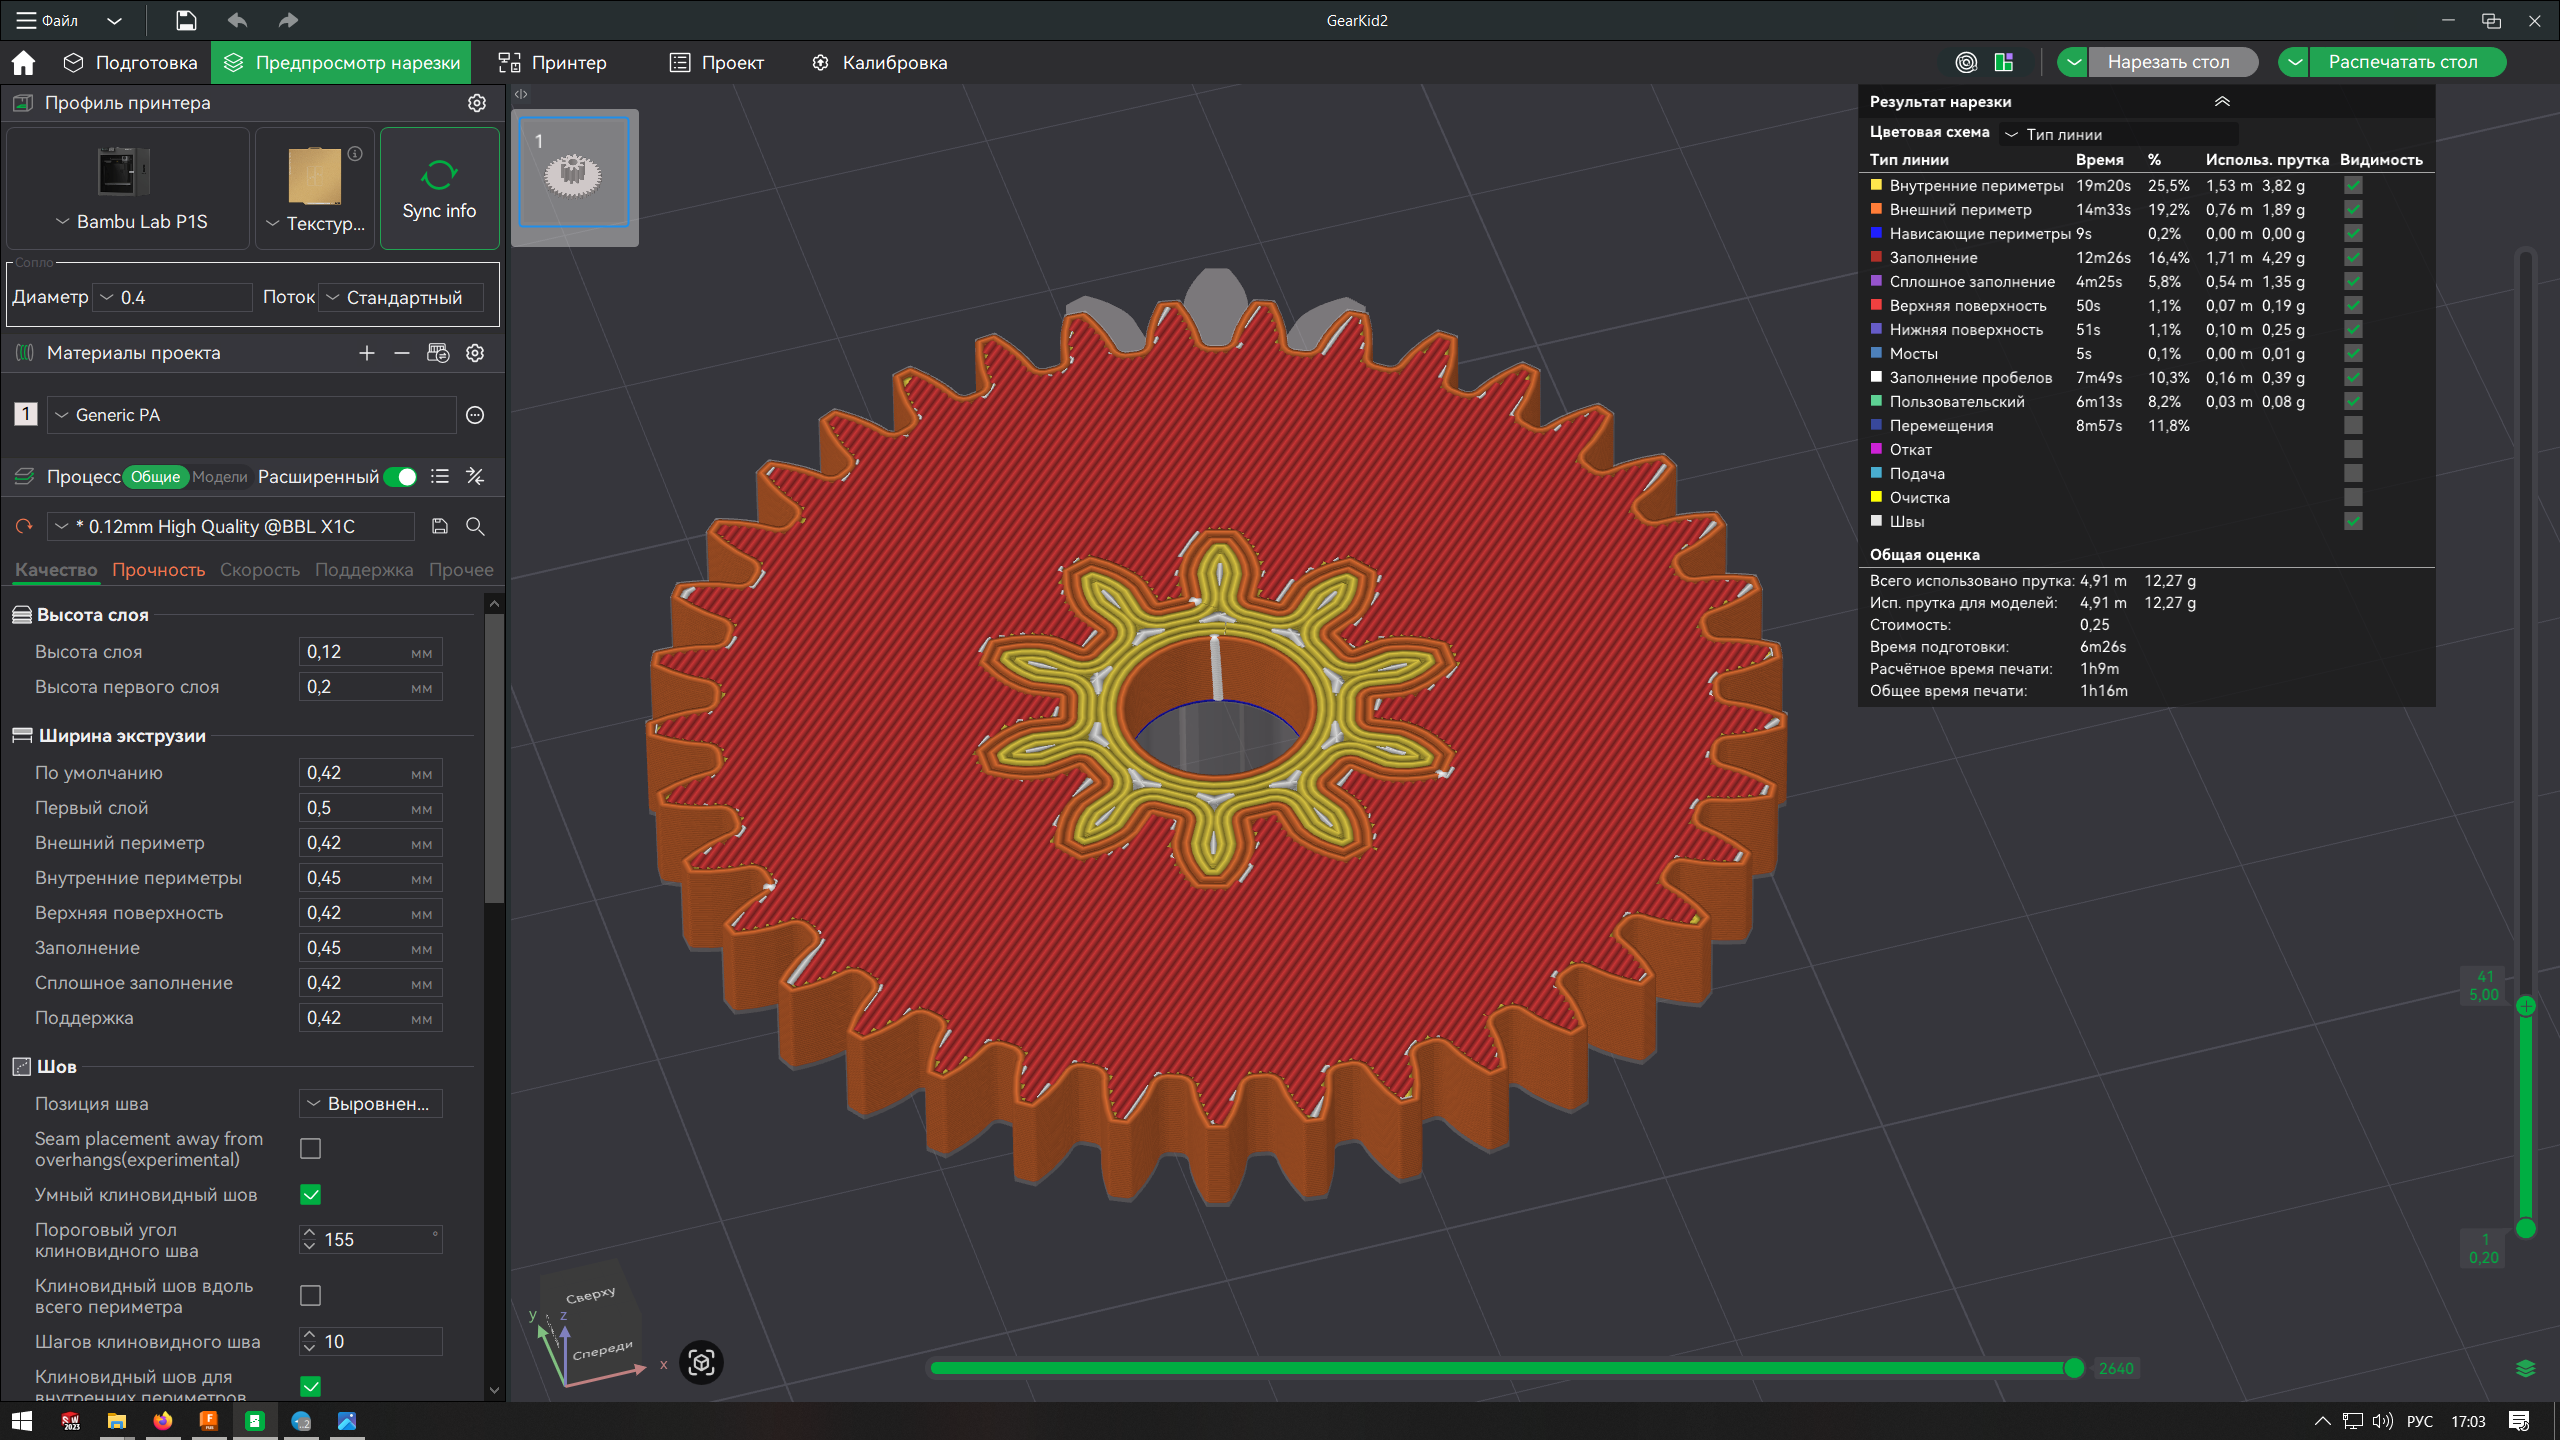Open the Generic PA filament dropdown

pyautogui.click(x=252, y=415)
